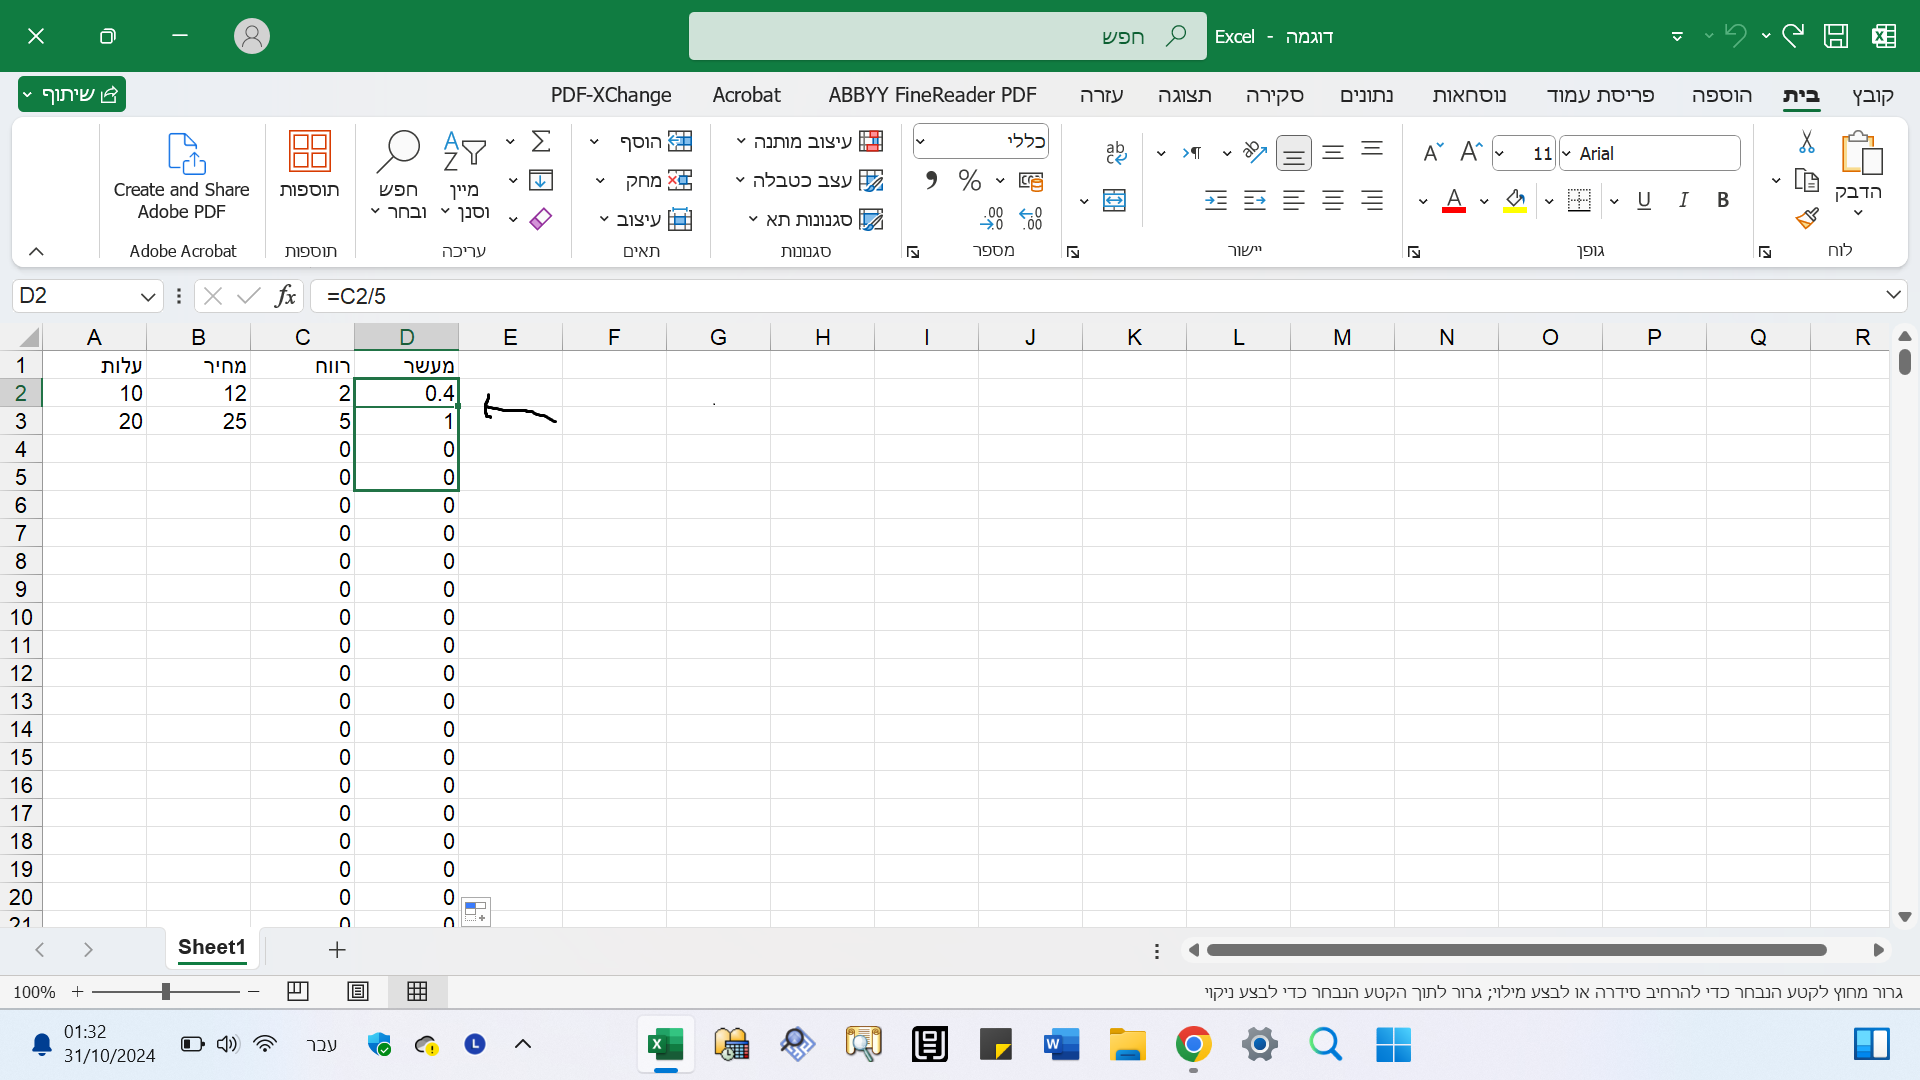Toggle center horizontal alignment

tap(1333, 200)
